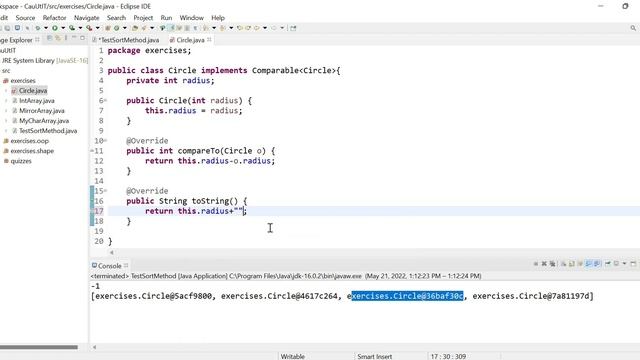Click the New Java Package icon

[108, 28]
